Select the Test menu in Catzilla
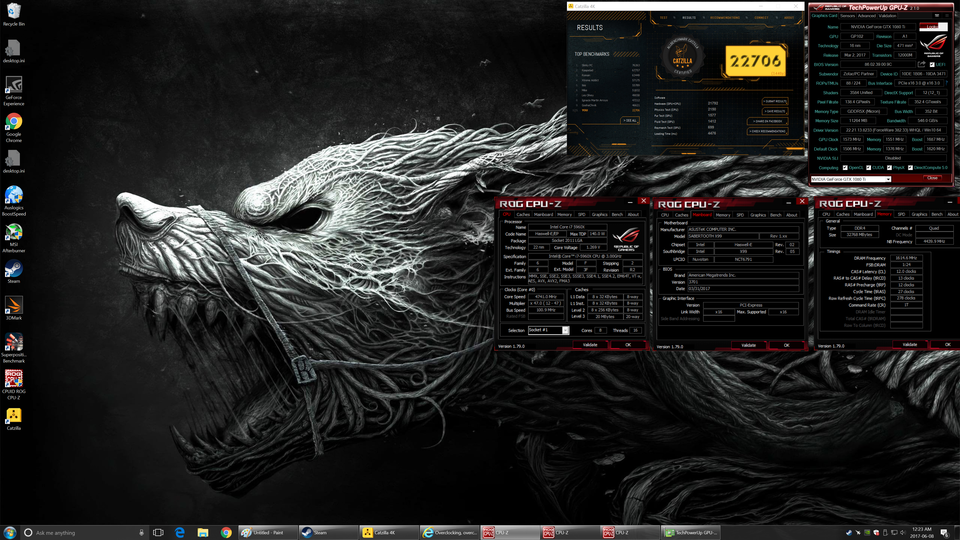Image resolution: width=960 pixels, height=540 pixels. [664, 18]
